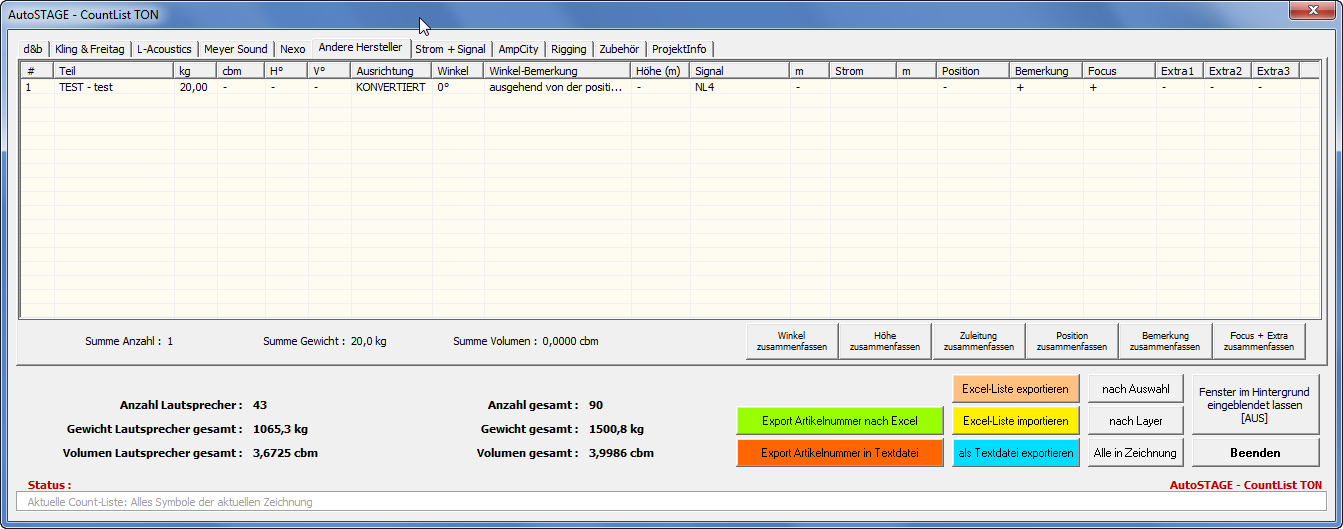Switch to the d&b tab
1343x529 pixels.
(x=33, y=49)
